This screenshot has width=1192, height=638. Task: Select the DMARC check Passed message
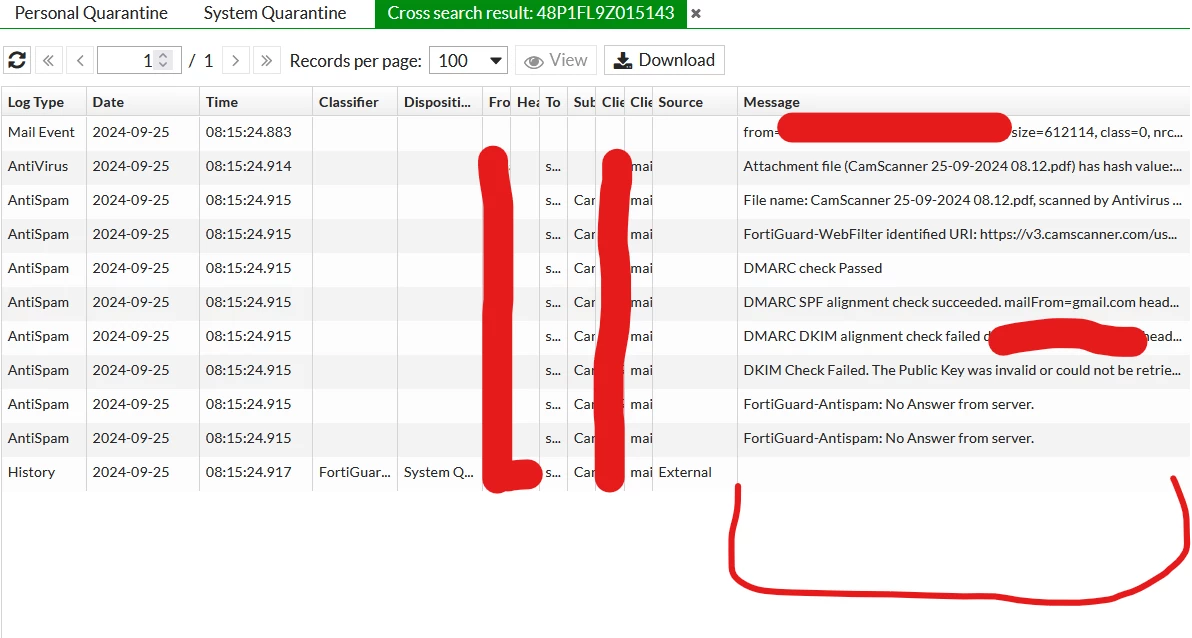click(813, 268)
